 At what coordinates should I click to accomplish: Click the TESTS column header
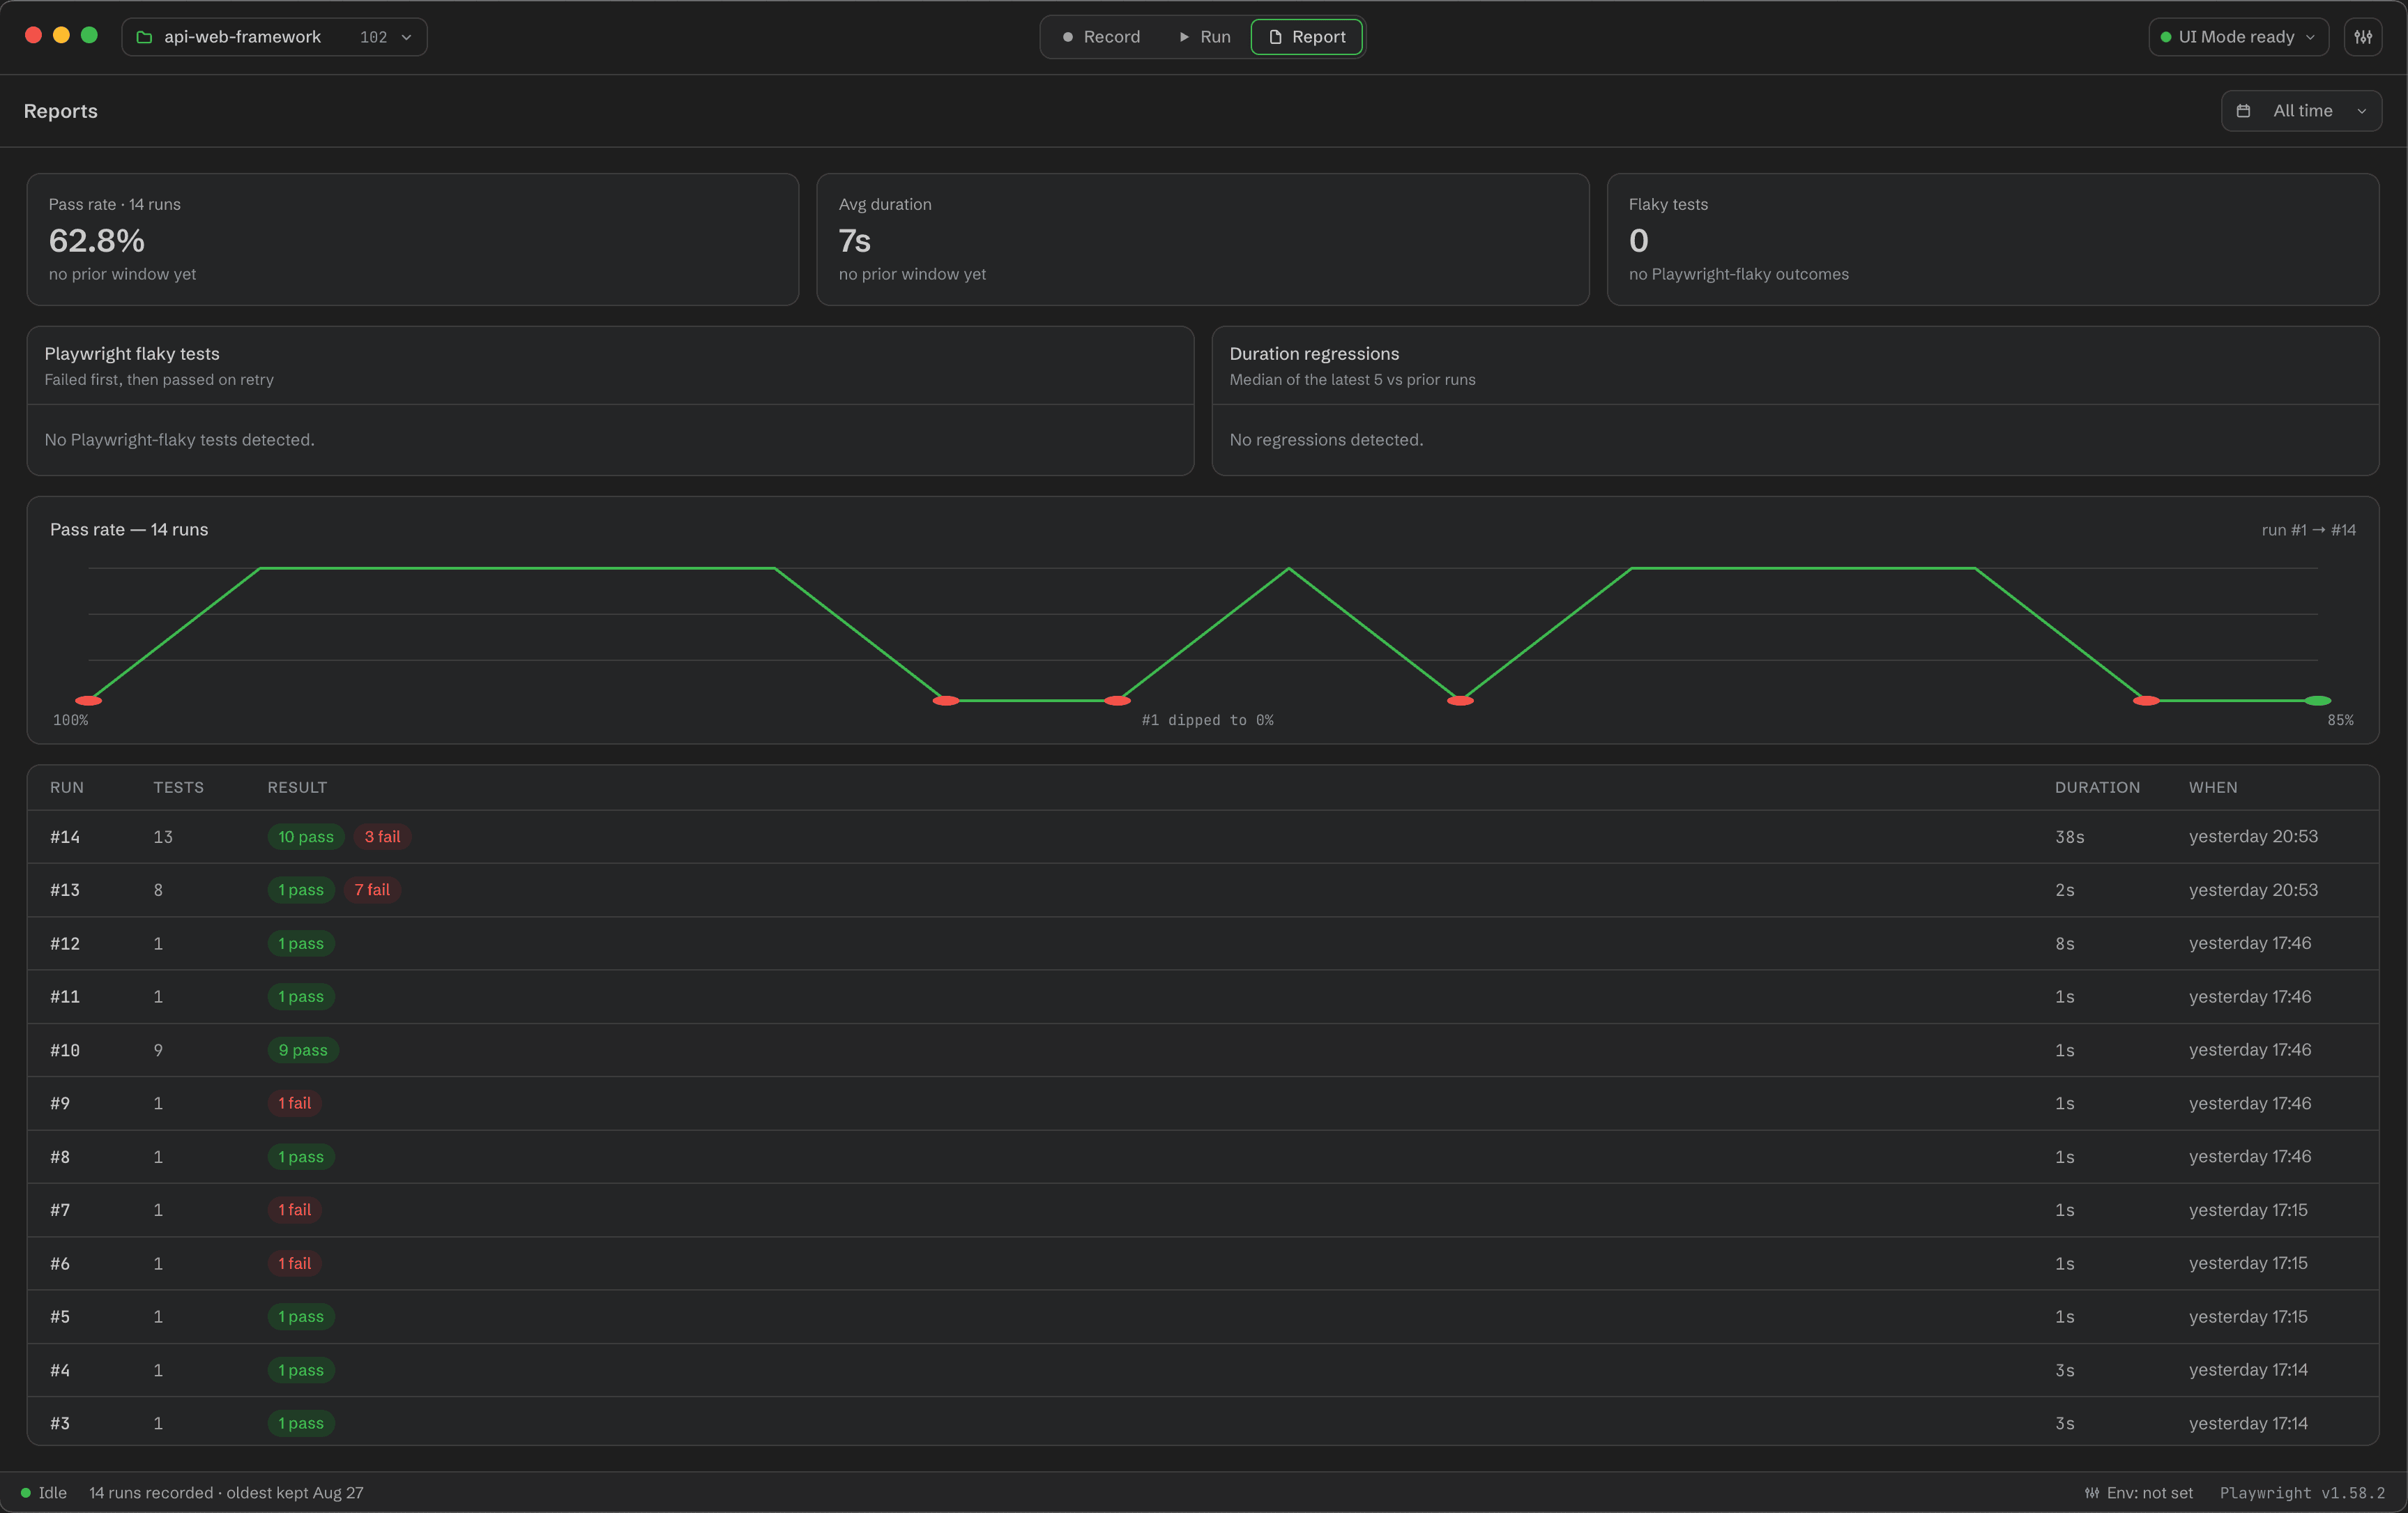pyautogui.click(x=178, y=788)
